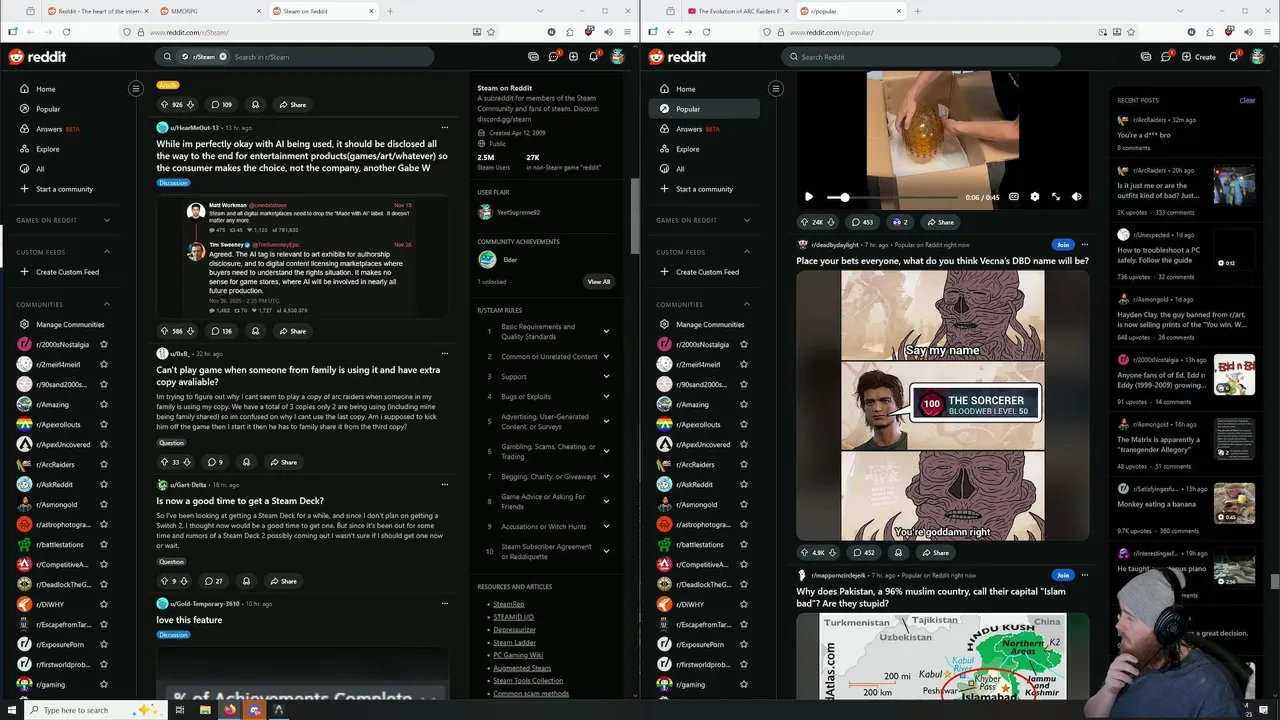Remove r/Steam search scope chip

(223, 57)
